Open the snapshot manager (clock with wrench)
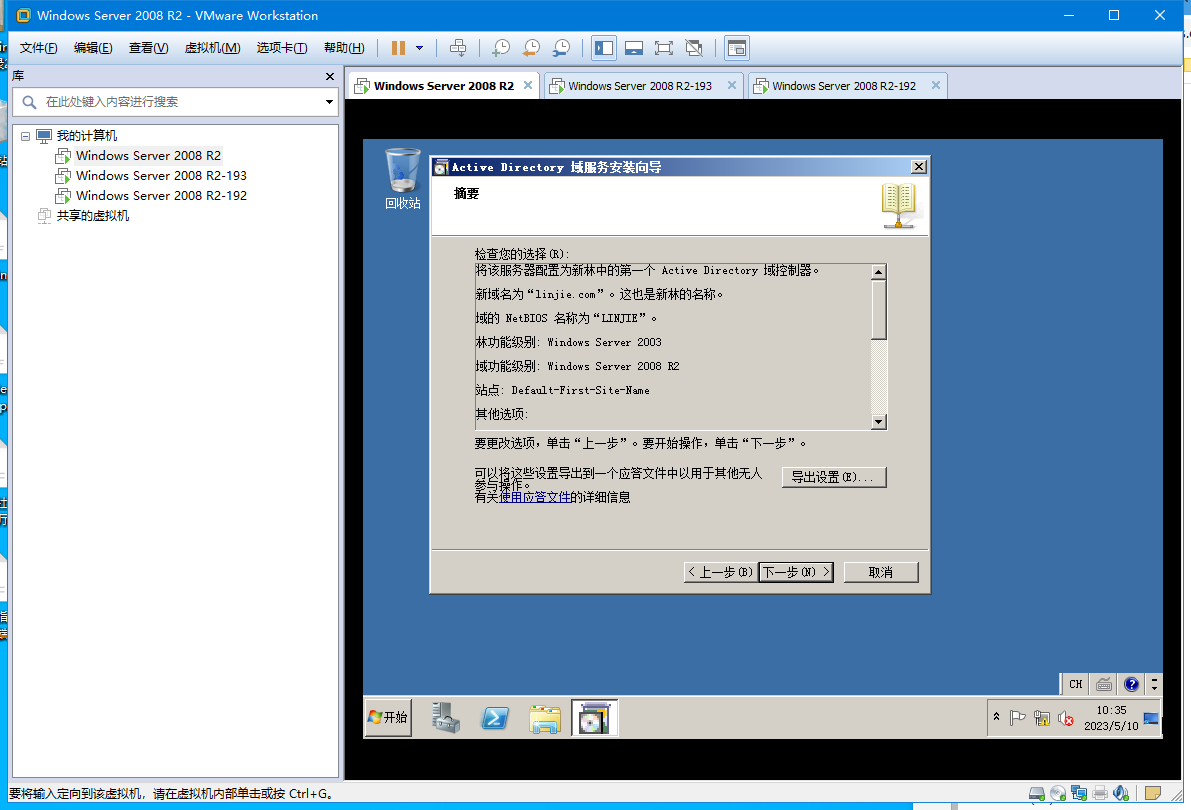Image resolution: width=1191 pixels, height=810 pixels. pos(561,48)
